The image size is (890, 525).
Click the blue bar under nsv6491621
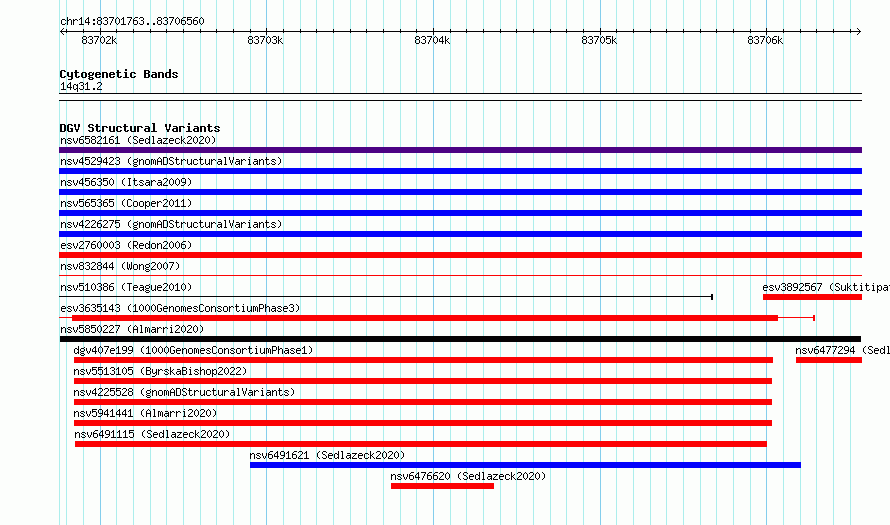[x=525, y=465]
